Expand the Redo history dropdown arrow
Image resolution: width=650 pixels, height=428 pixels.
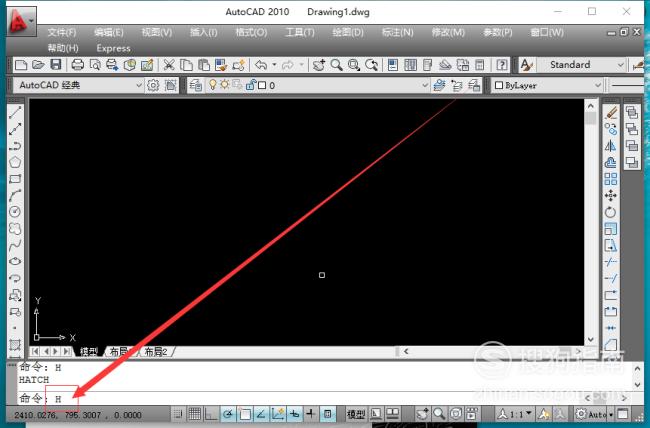click(301, 65)
